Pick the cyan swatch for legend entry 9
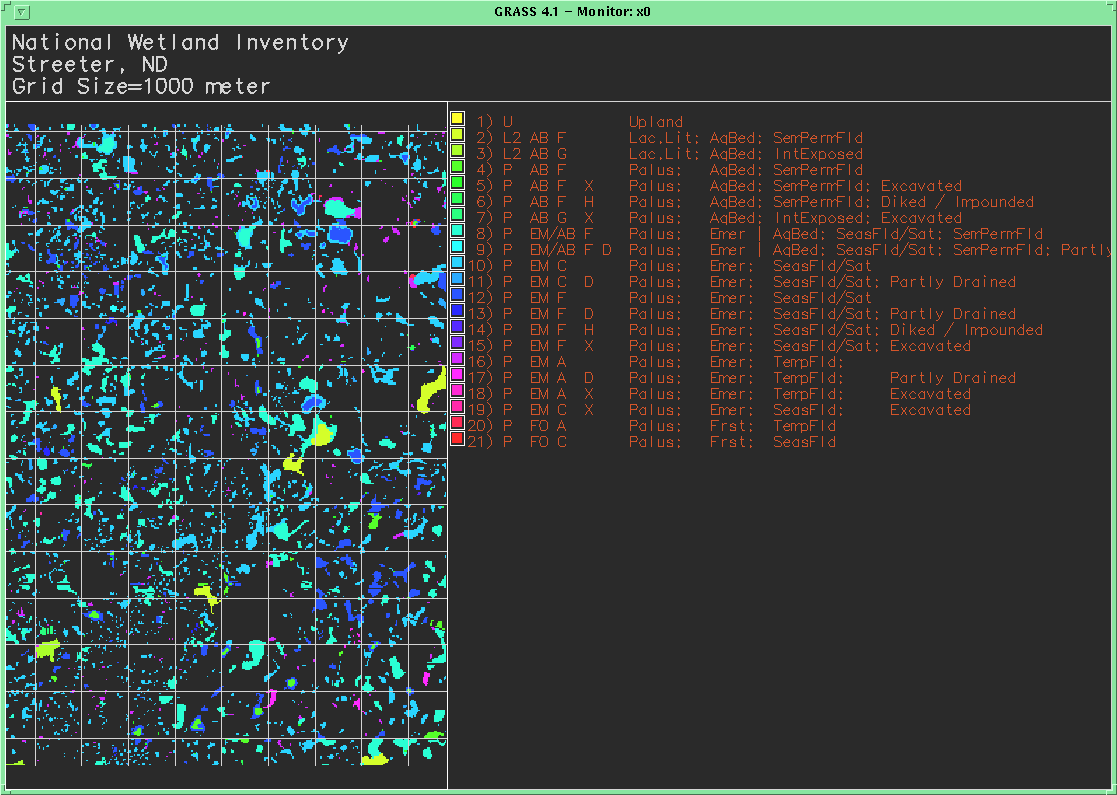This screenshot has height=795, width=1117. 457,247
